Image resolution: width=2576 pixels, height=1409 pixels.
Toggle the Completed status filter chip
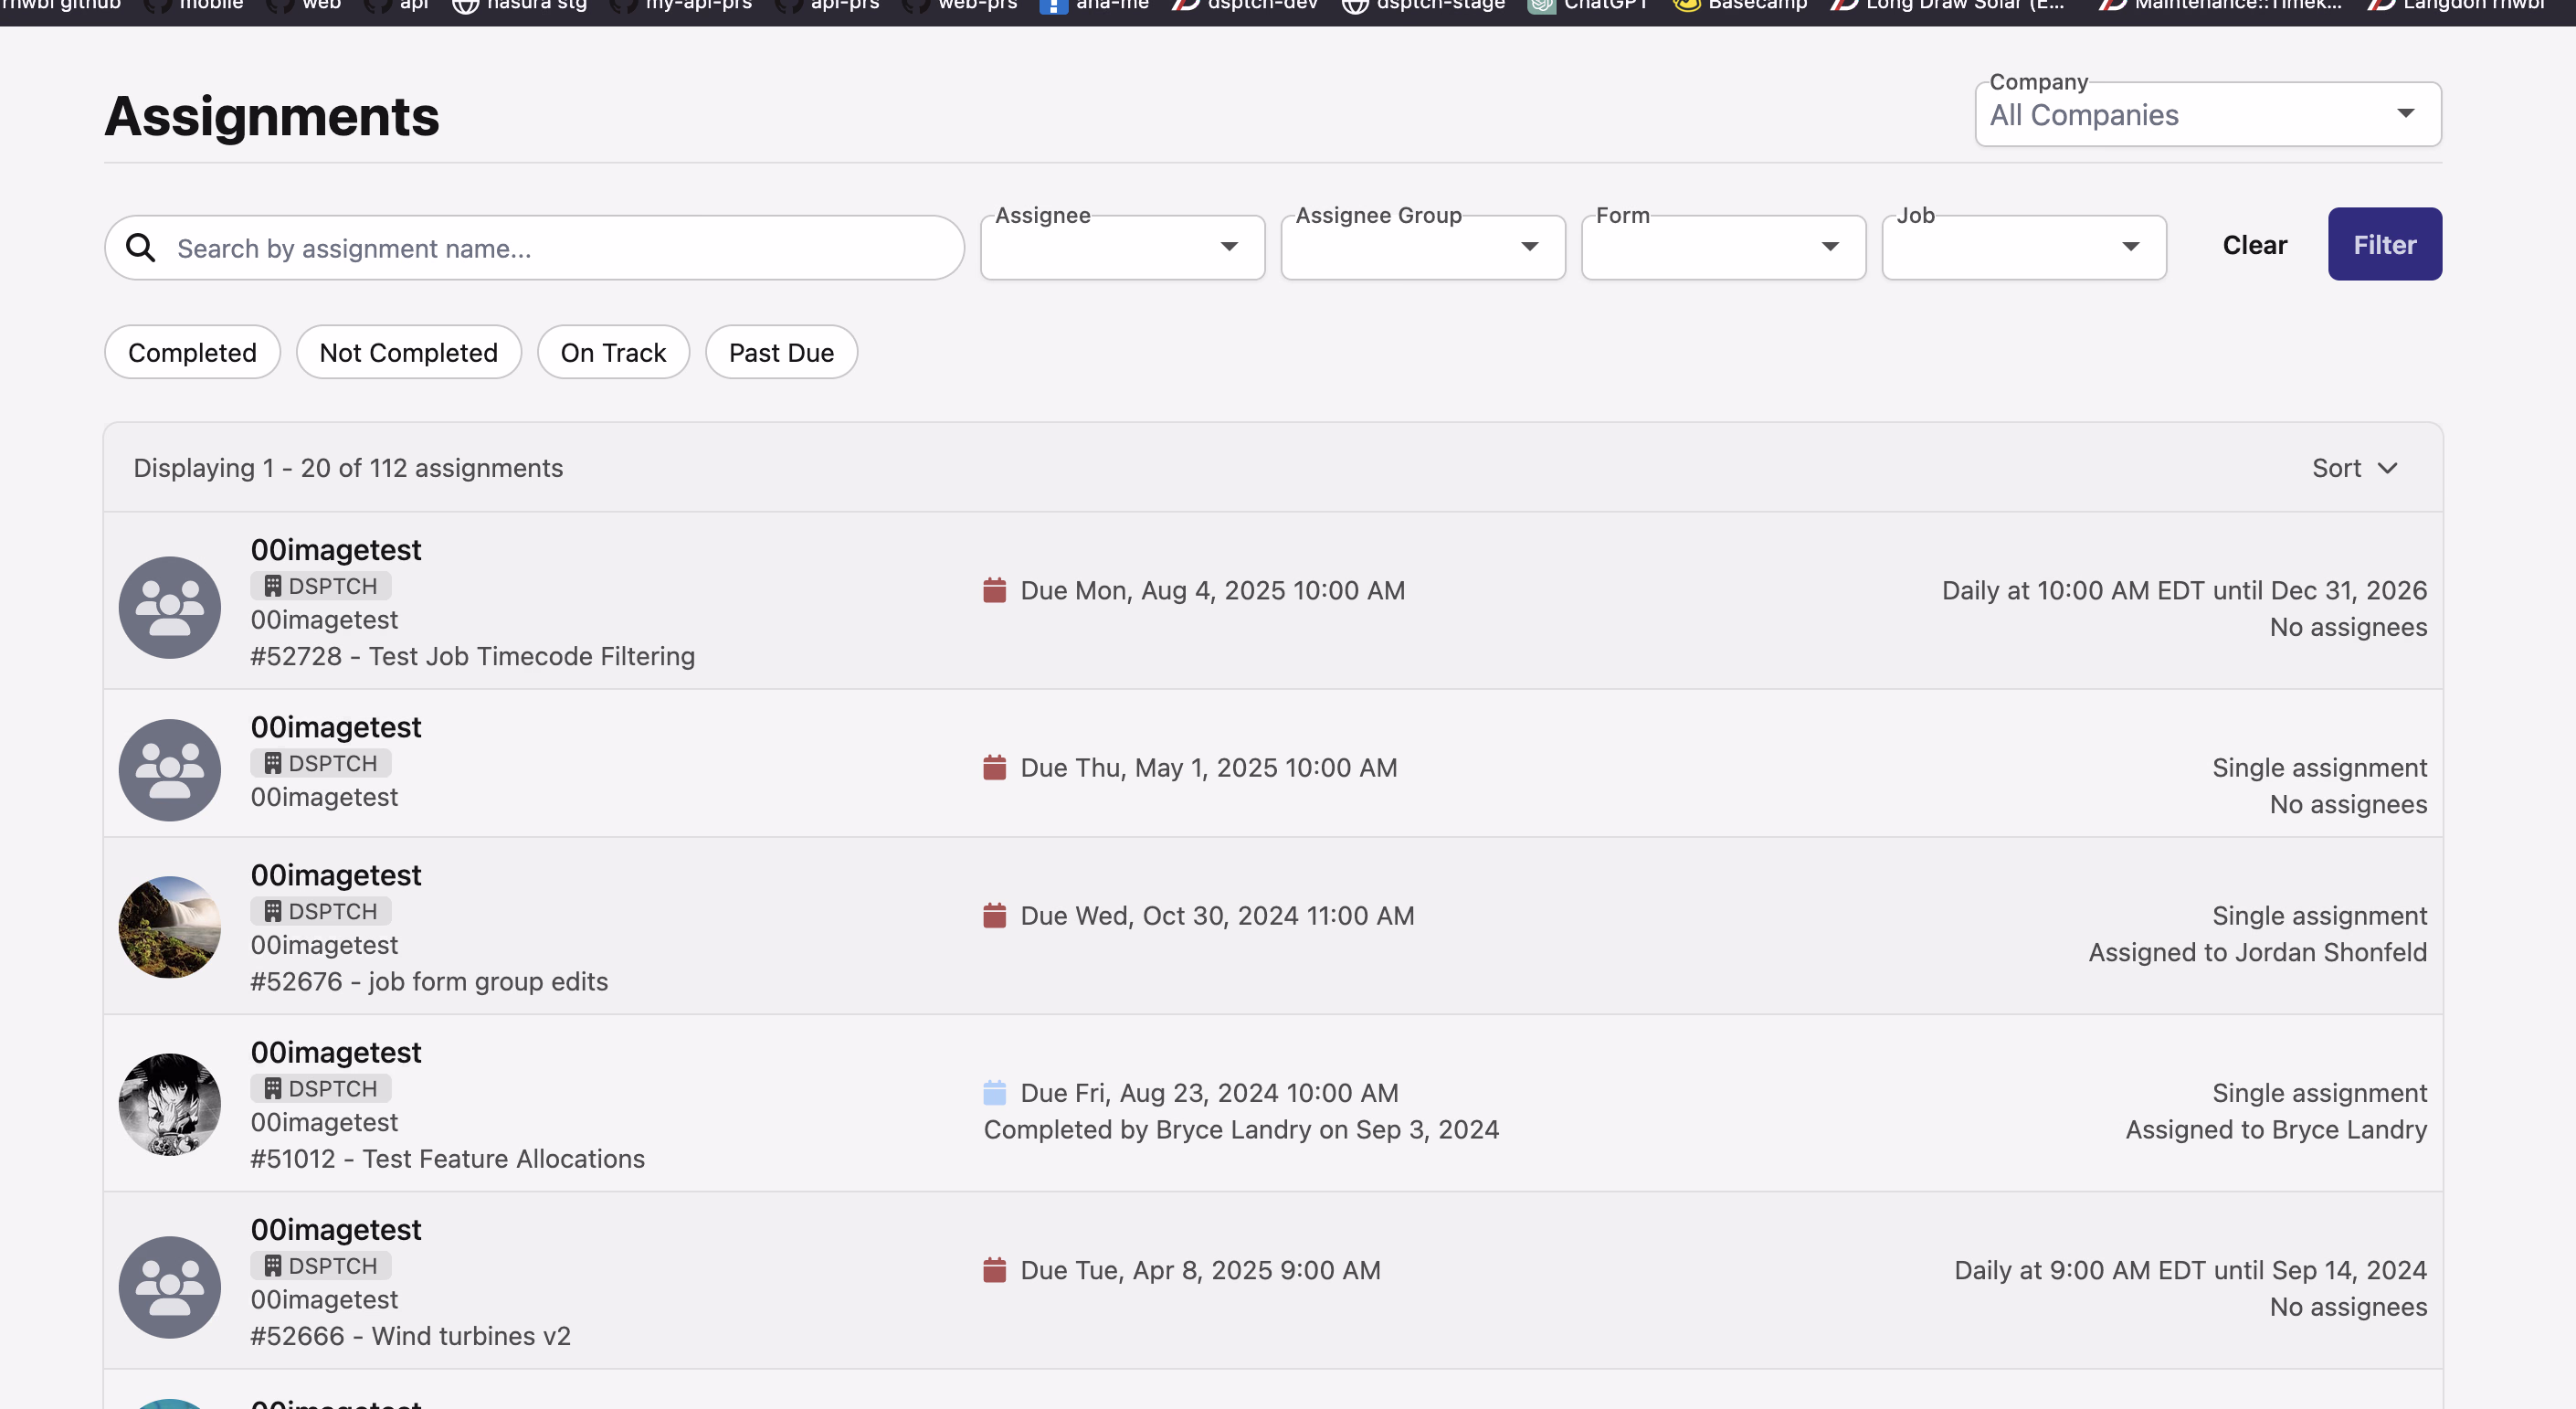pyautogui.click(x=192, y=352)
